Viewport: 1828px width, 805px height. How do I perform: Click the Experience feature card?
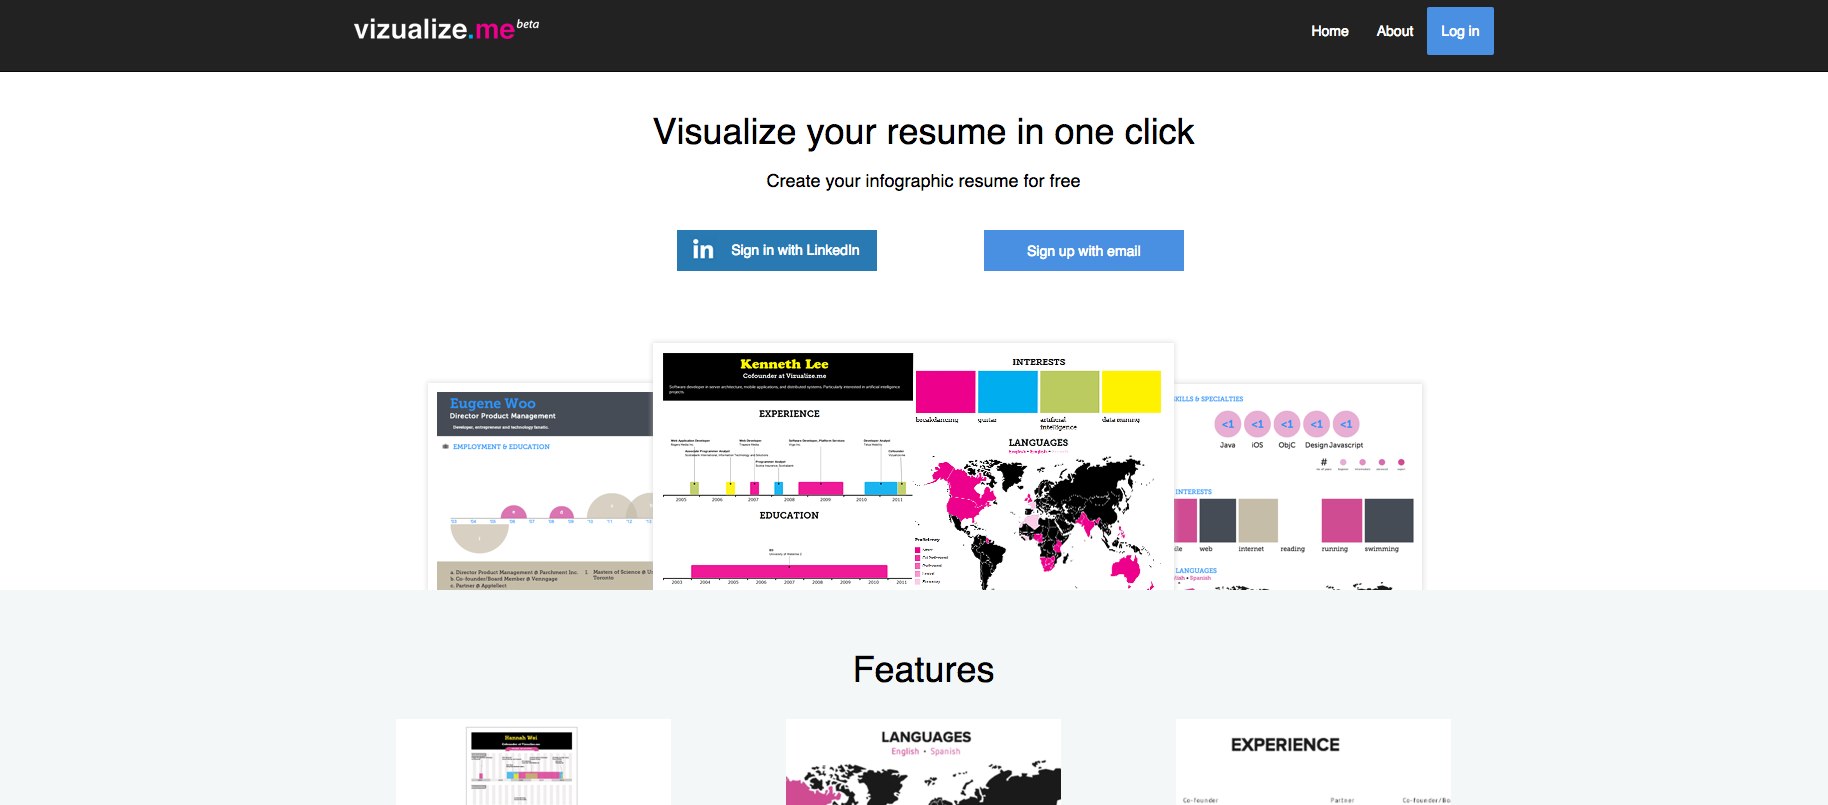pos(1313,762)
